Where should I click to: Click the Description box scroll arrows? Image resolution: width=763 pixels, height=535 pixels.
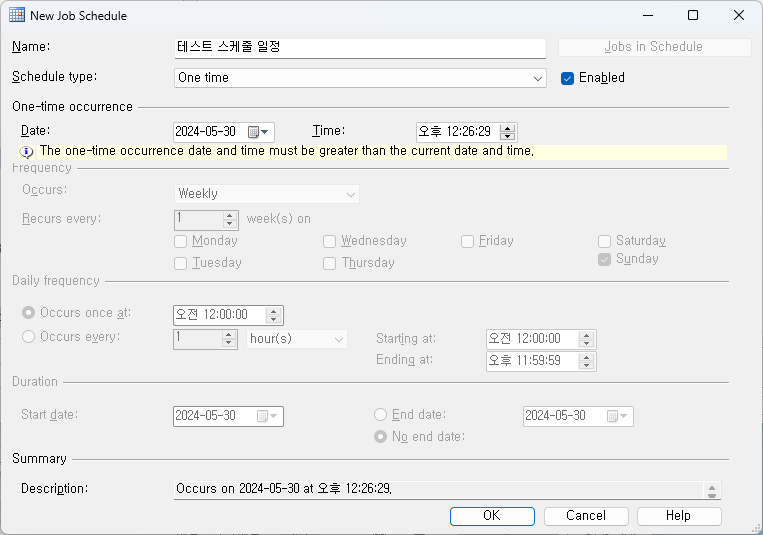712,491
